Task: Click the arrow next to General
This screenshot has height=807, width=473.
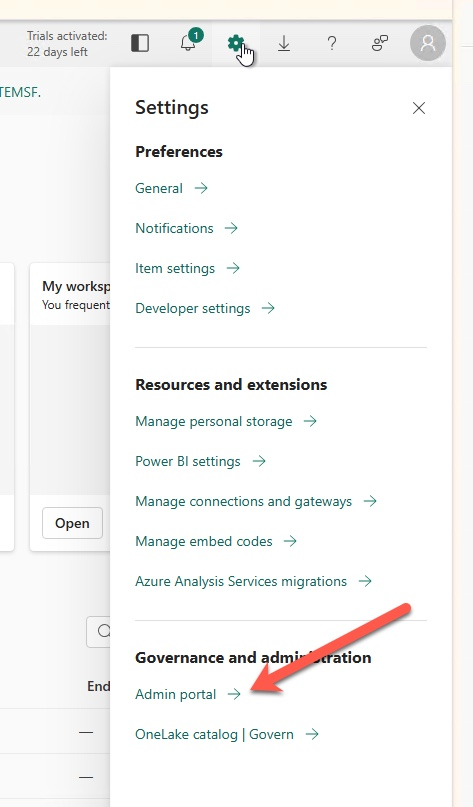Action: pos(201,188)
